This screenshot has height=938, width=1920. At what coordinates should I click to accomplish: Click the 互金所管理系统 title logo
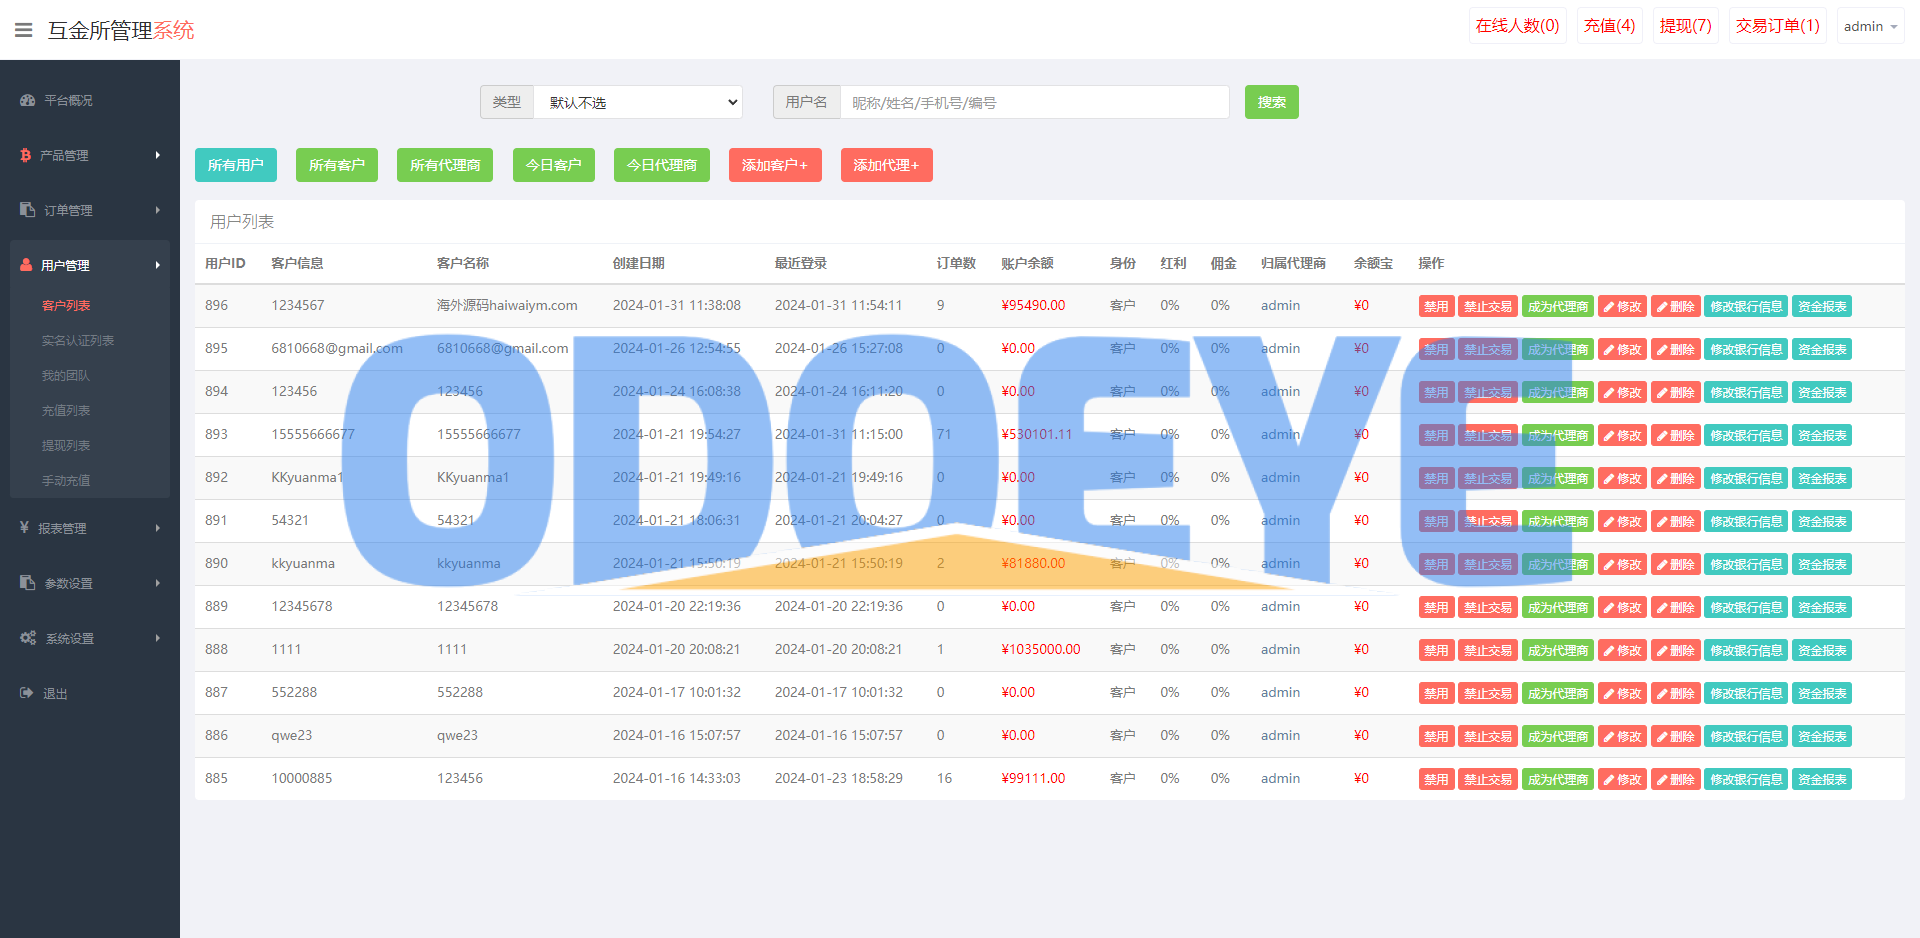click(x=121, y=30)
